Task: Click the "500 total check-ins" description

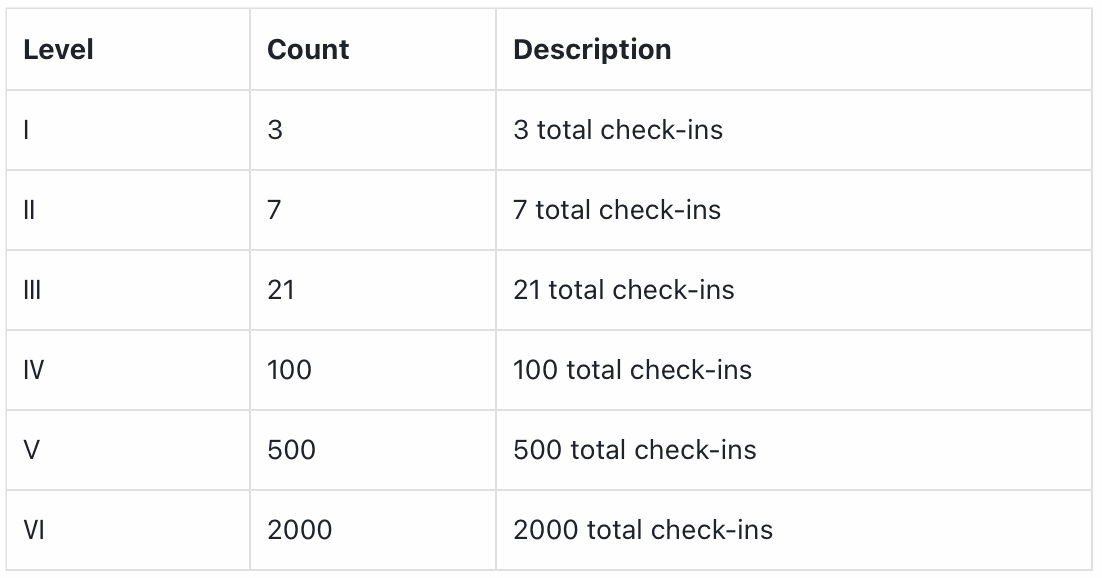Action: [x=634, y=450]
